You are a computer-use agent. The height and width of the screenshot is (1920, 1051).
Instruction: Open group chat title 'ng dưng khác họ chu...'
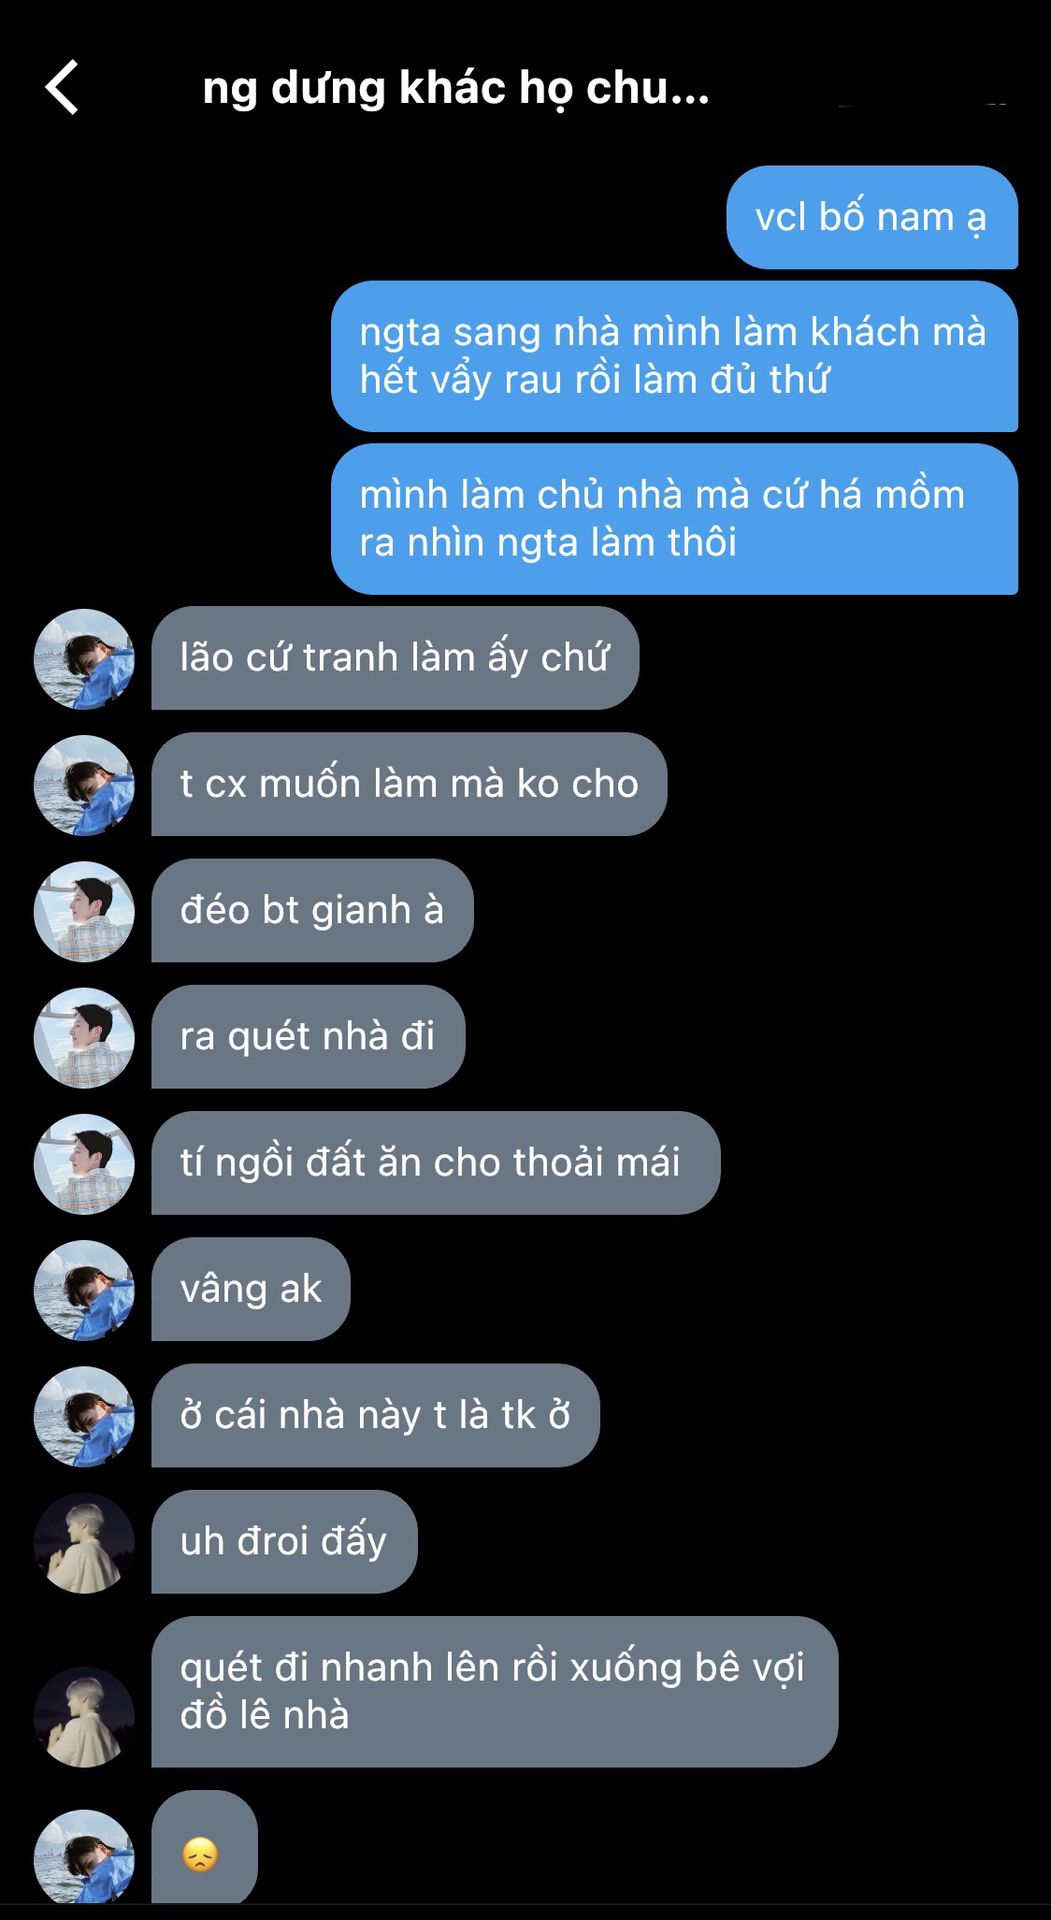(456, 88)
